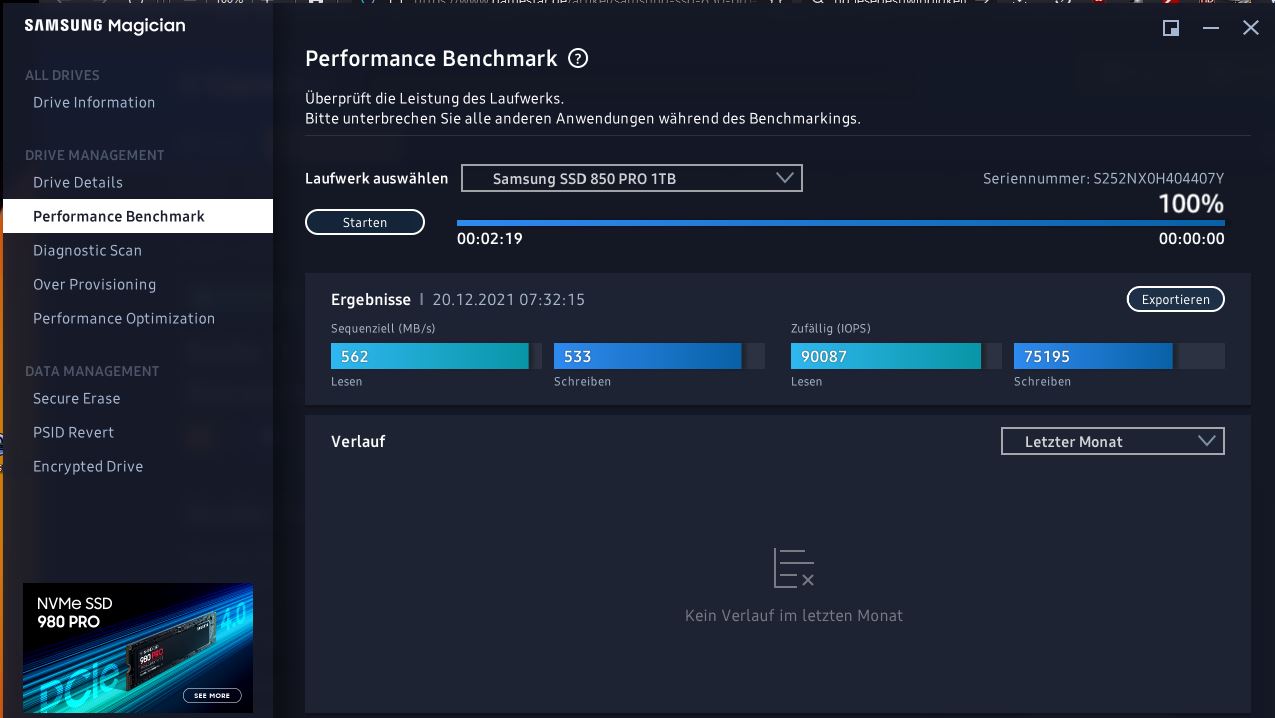Export results with Exportieren button
The image size is (1275, 718).
coord(1175,299)
